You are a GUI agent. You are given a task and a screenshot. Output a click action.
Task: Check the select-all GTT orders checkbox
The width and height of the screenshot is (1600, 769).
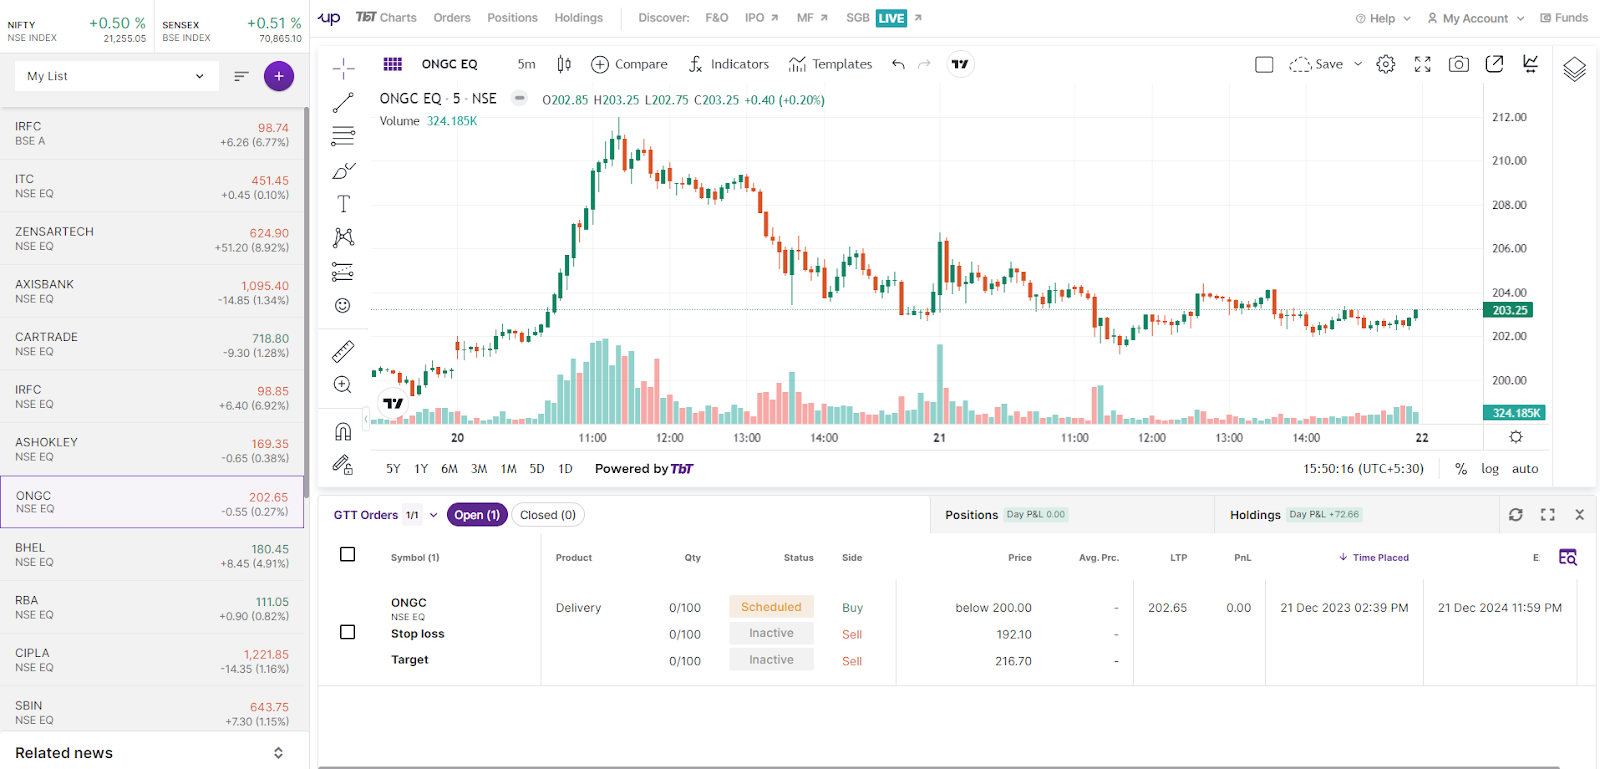(x=348, y=555)
